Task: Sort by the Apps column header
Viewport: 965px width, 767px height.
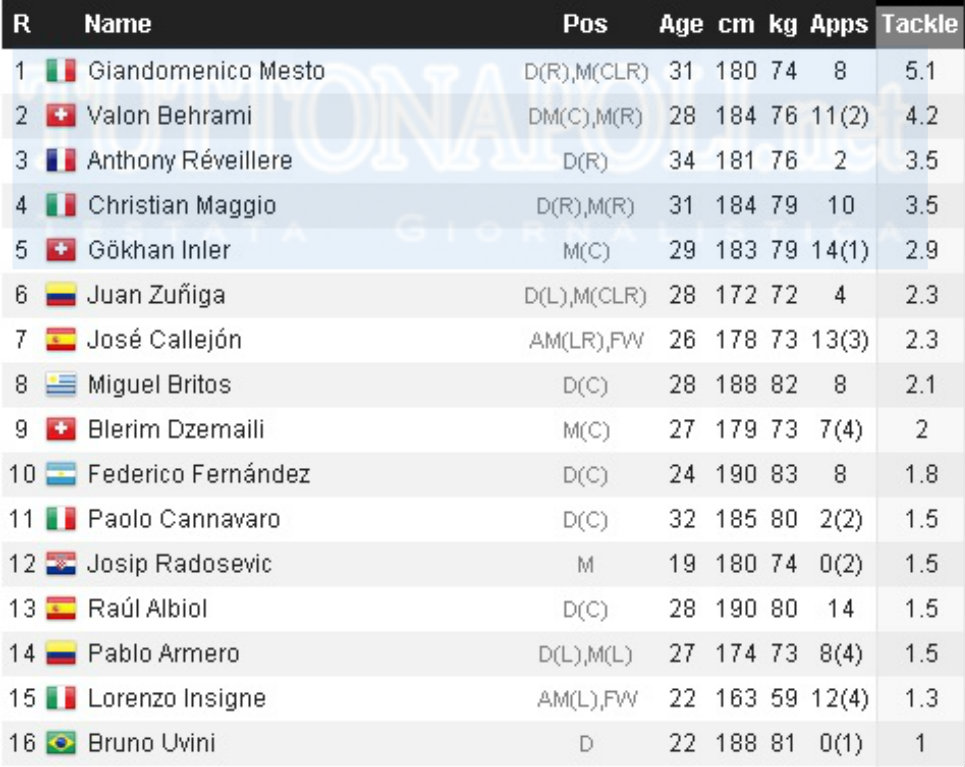Action: tap(839, 25)
